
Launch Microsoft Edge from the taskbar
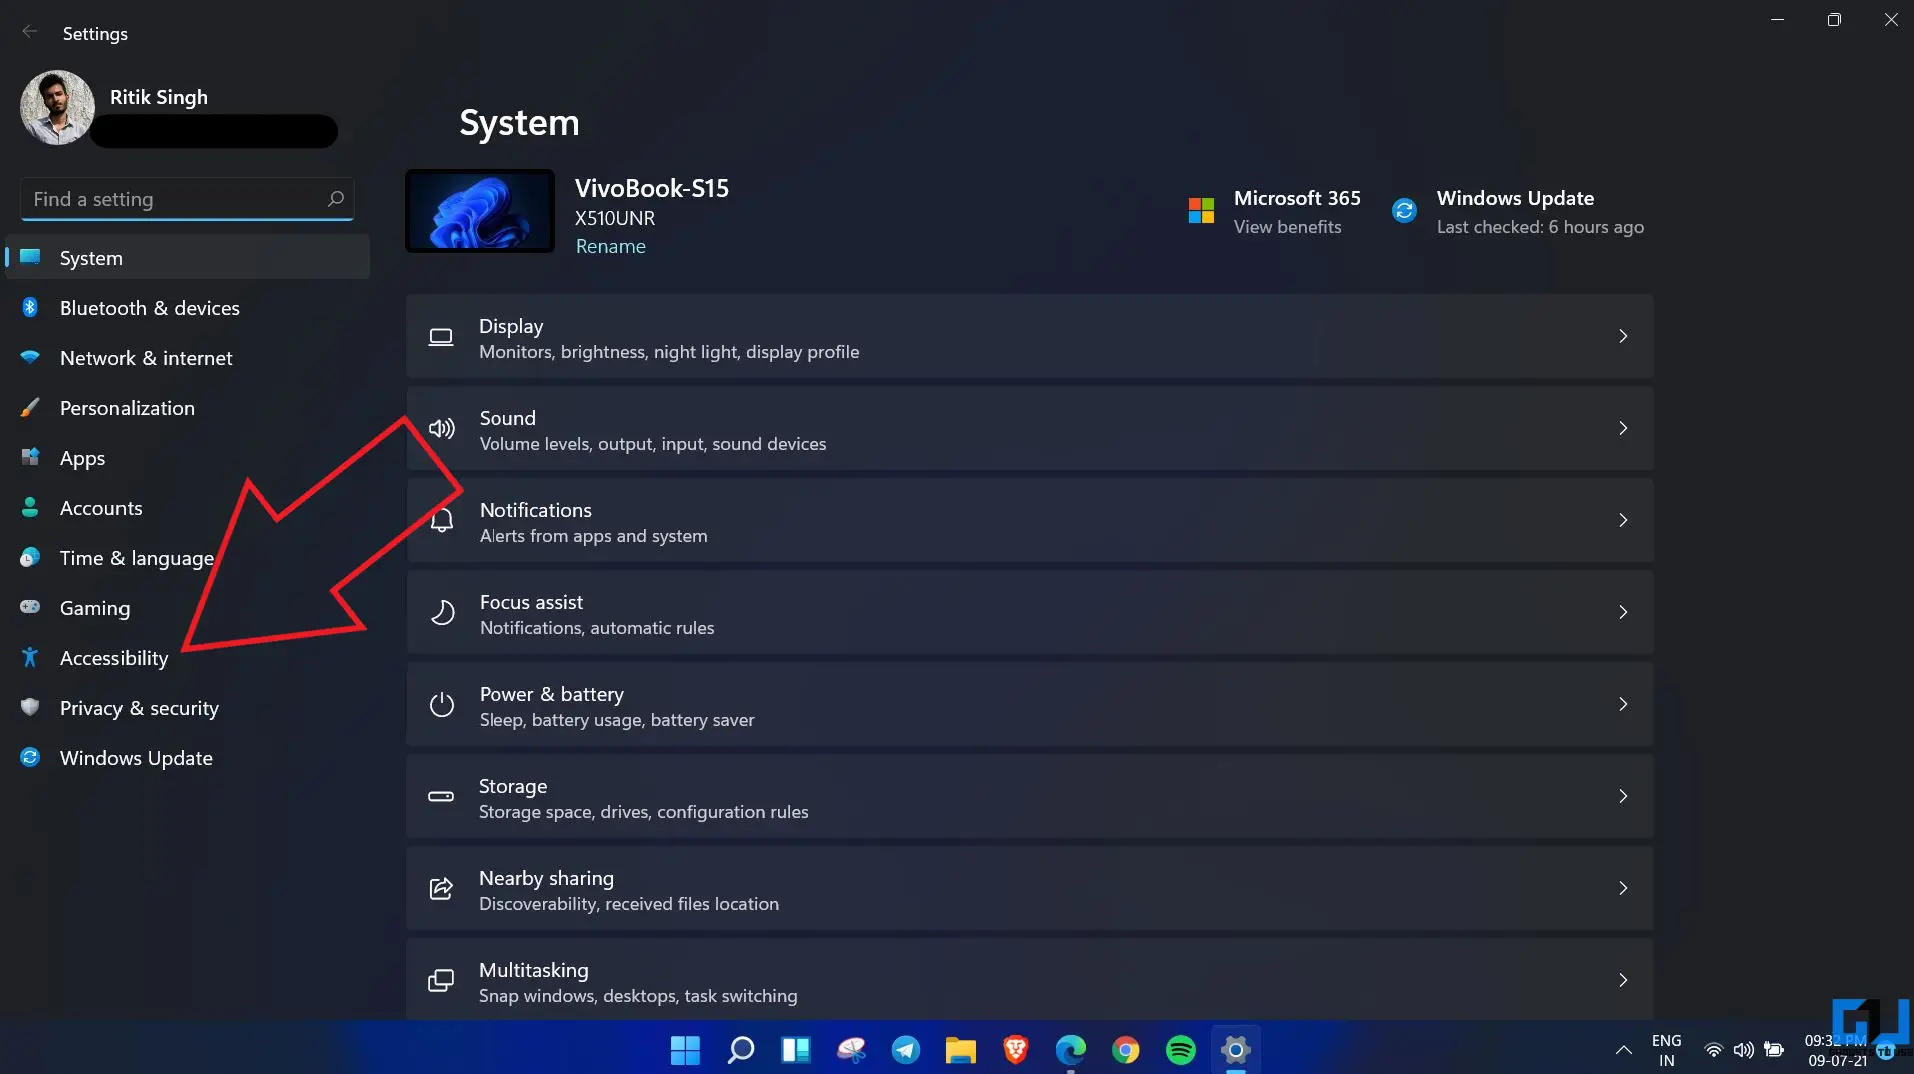point(1071,1050)
